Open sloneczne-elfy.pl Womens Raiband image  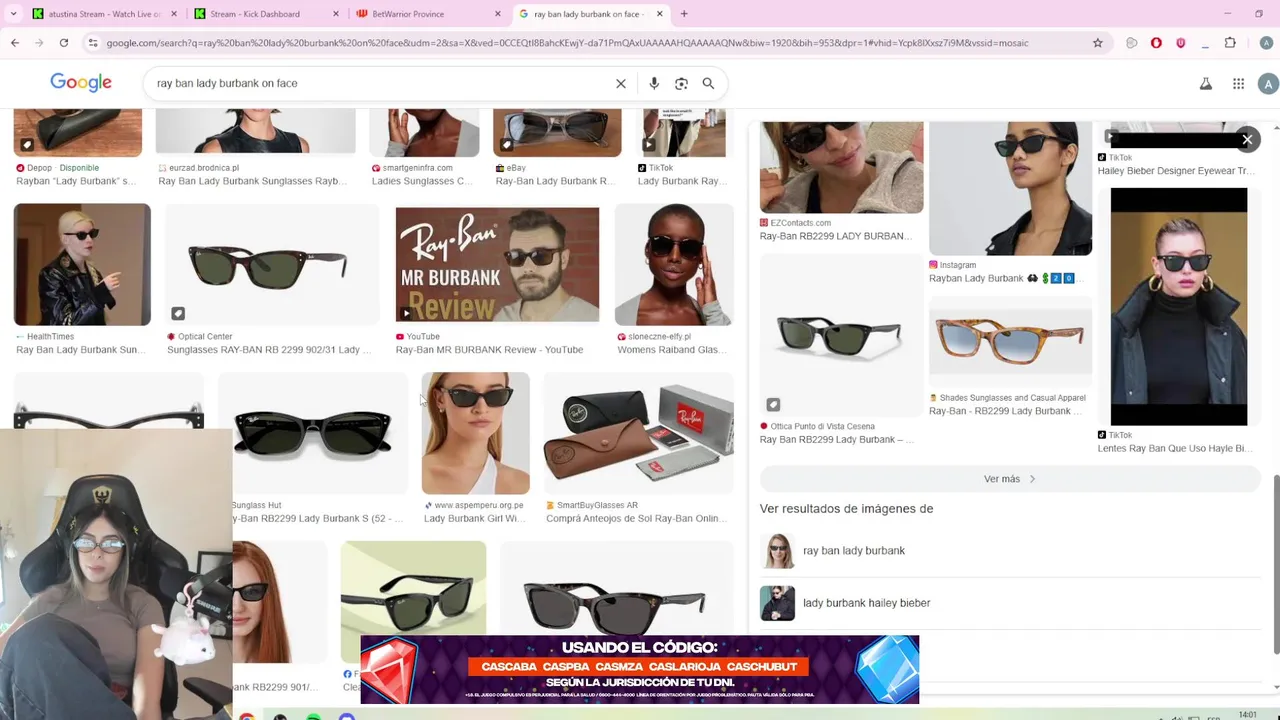point(674,265)
